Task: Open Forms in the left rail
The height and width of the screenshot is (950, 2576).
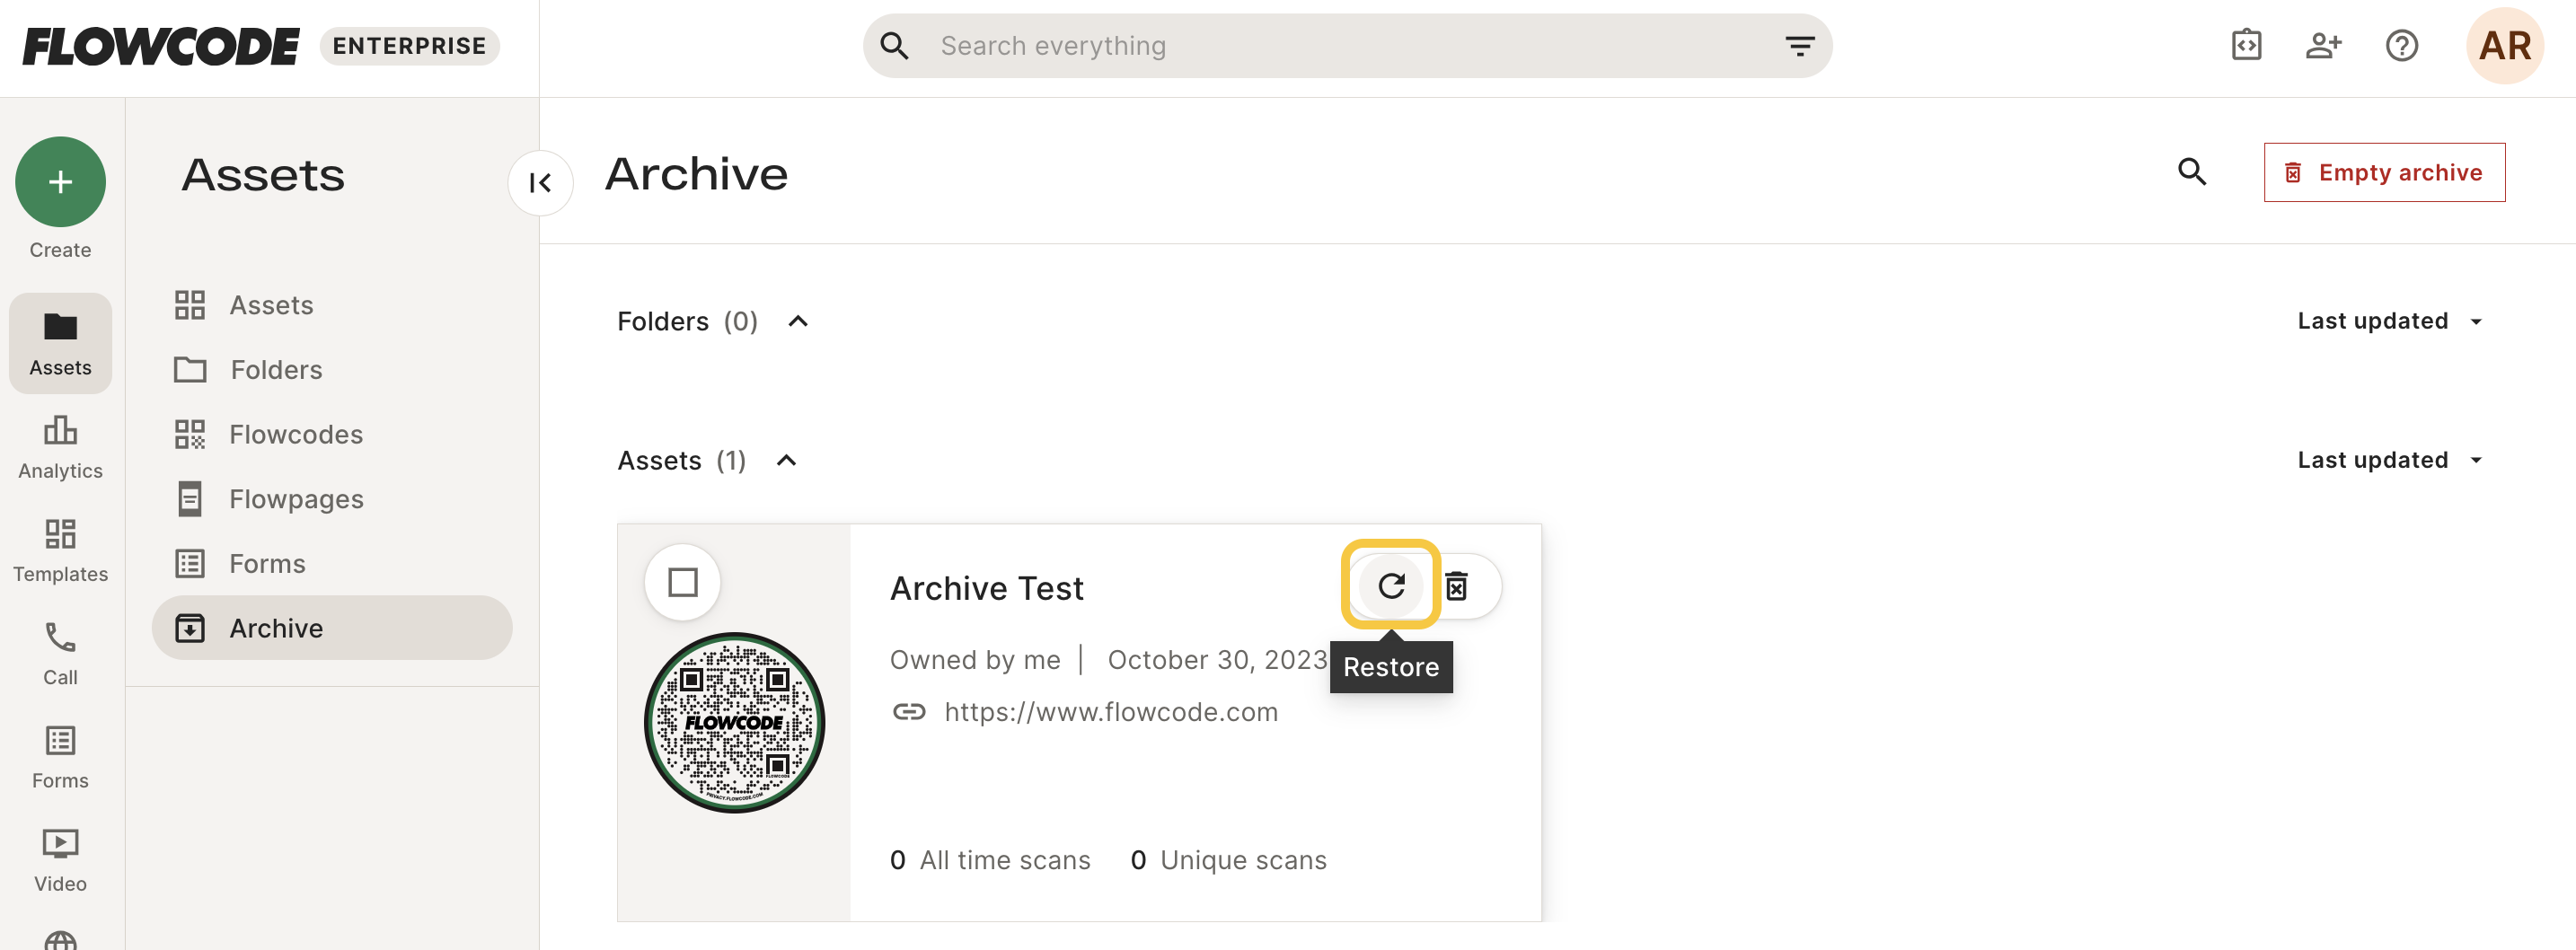Action: click(60, 757)
